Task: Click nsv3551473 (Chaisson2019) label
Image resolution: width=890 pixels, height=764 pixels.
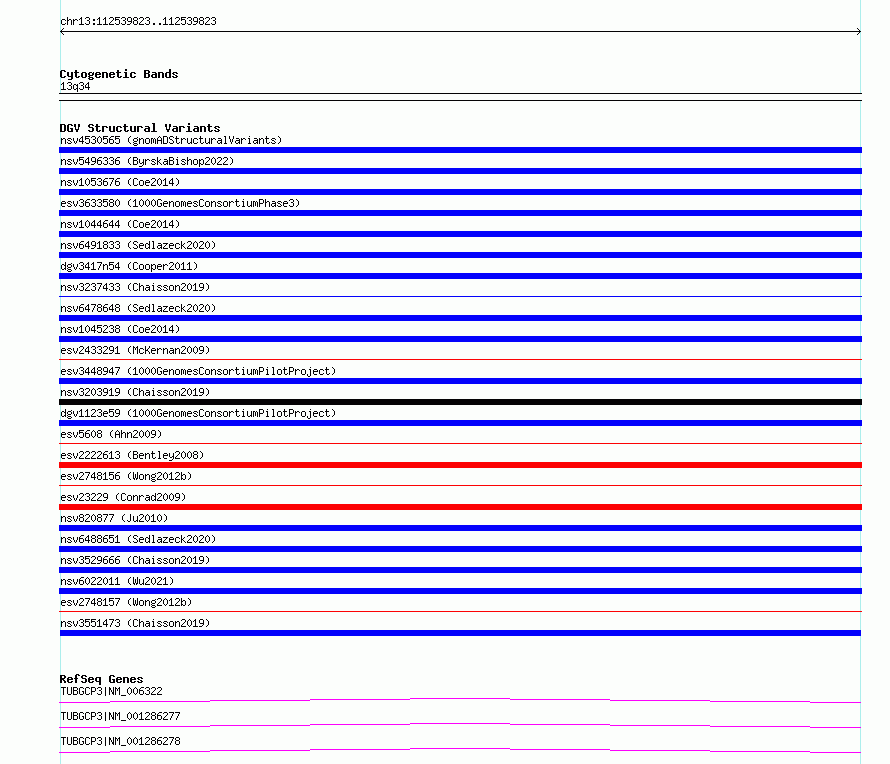Action: pyautogui.click(x=135, y=623)
